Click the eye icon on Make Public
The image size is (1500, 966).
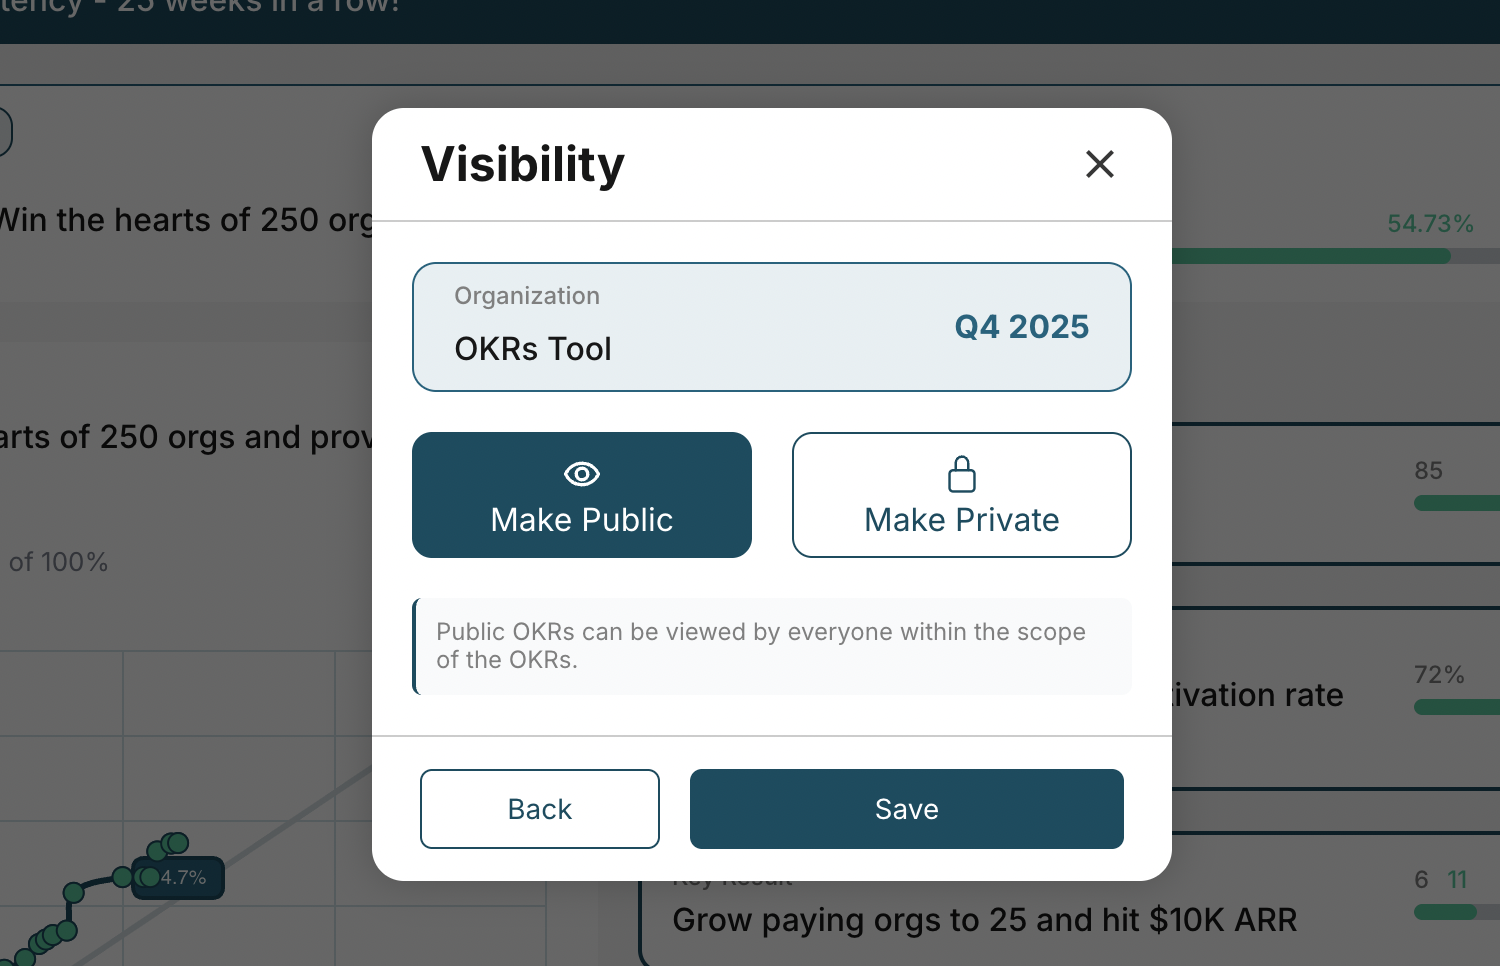click(581, 474)
